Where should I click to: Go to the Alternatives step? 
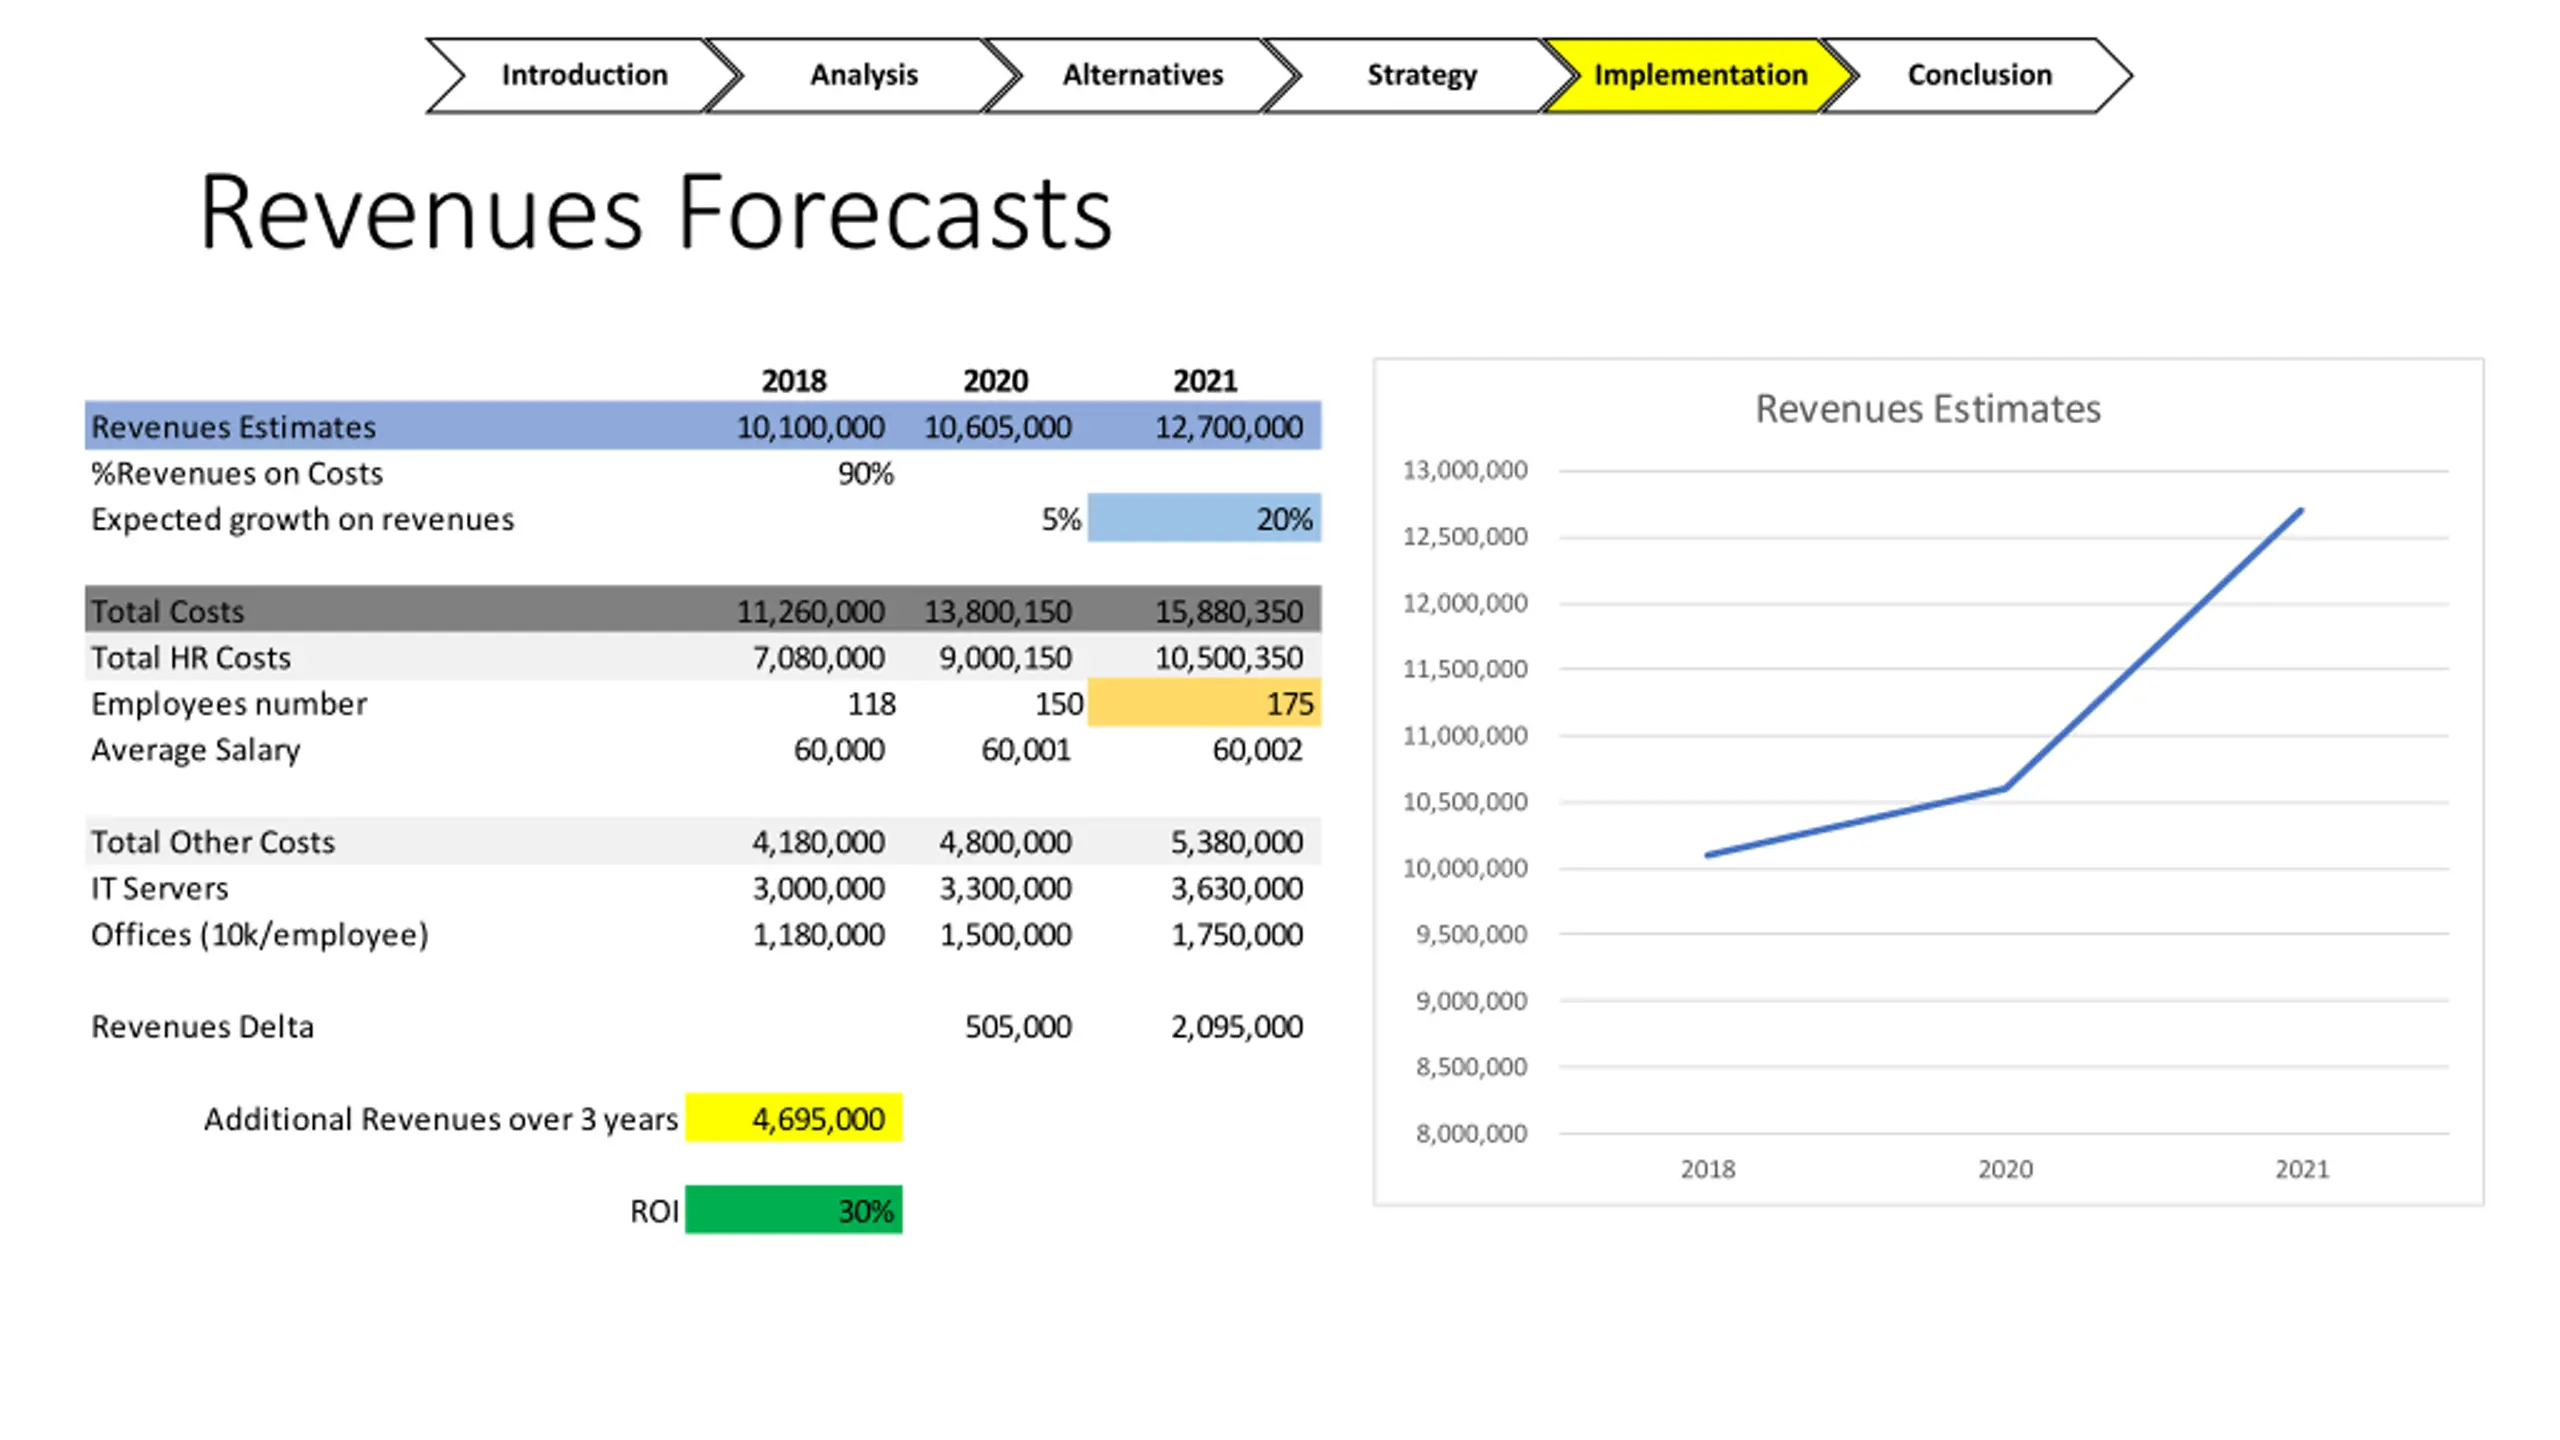click(1142, 75)
